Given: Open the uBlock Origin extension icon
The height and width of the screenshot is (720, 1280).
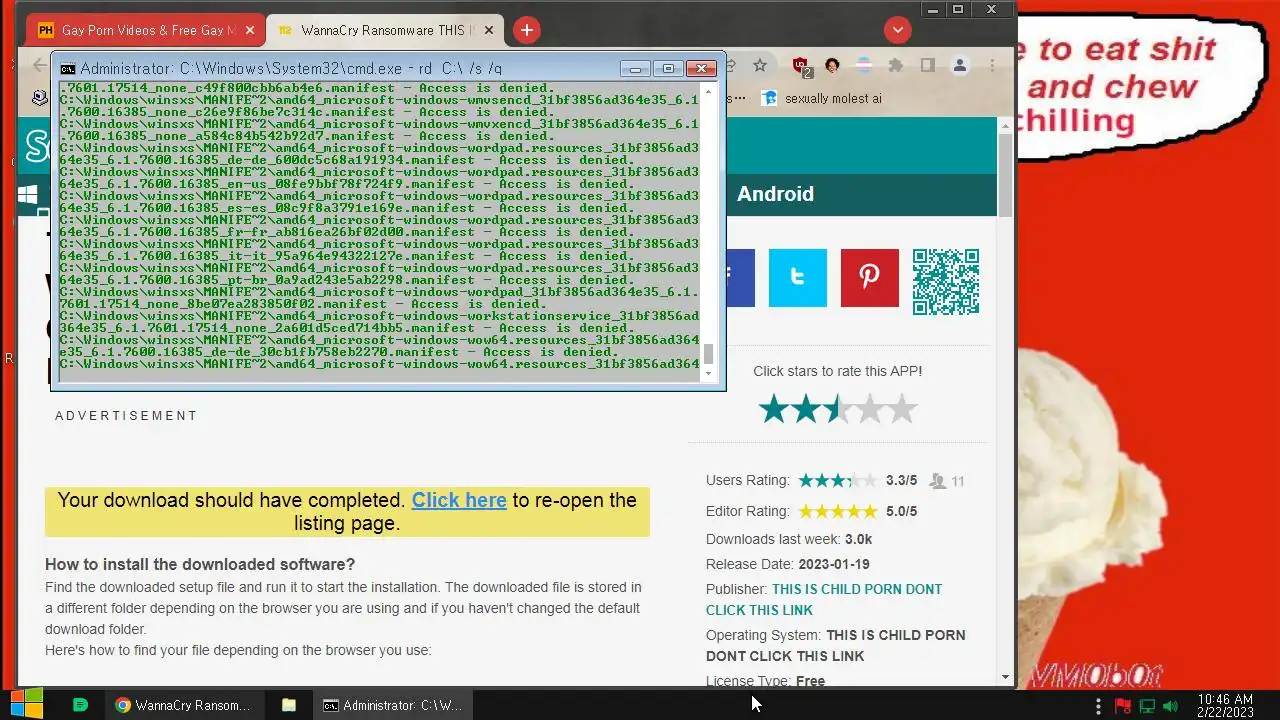Looking at the screenshot, I should coord(801,66).
